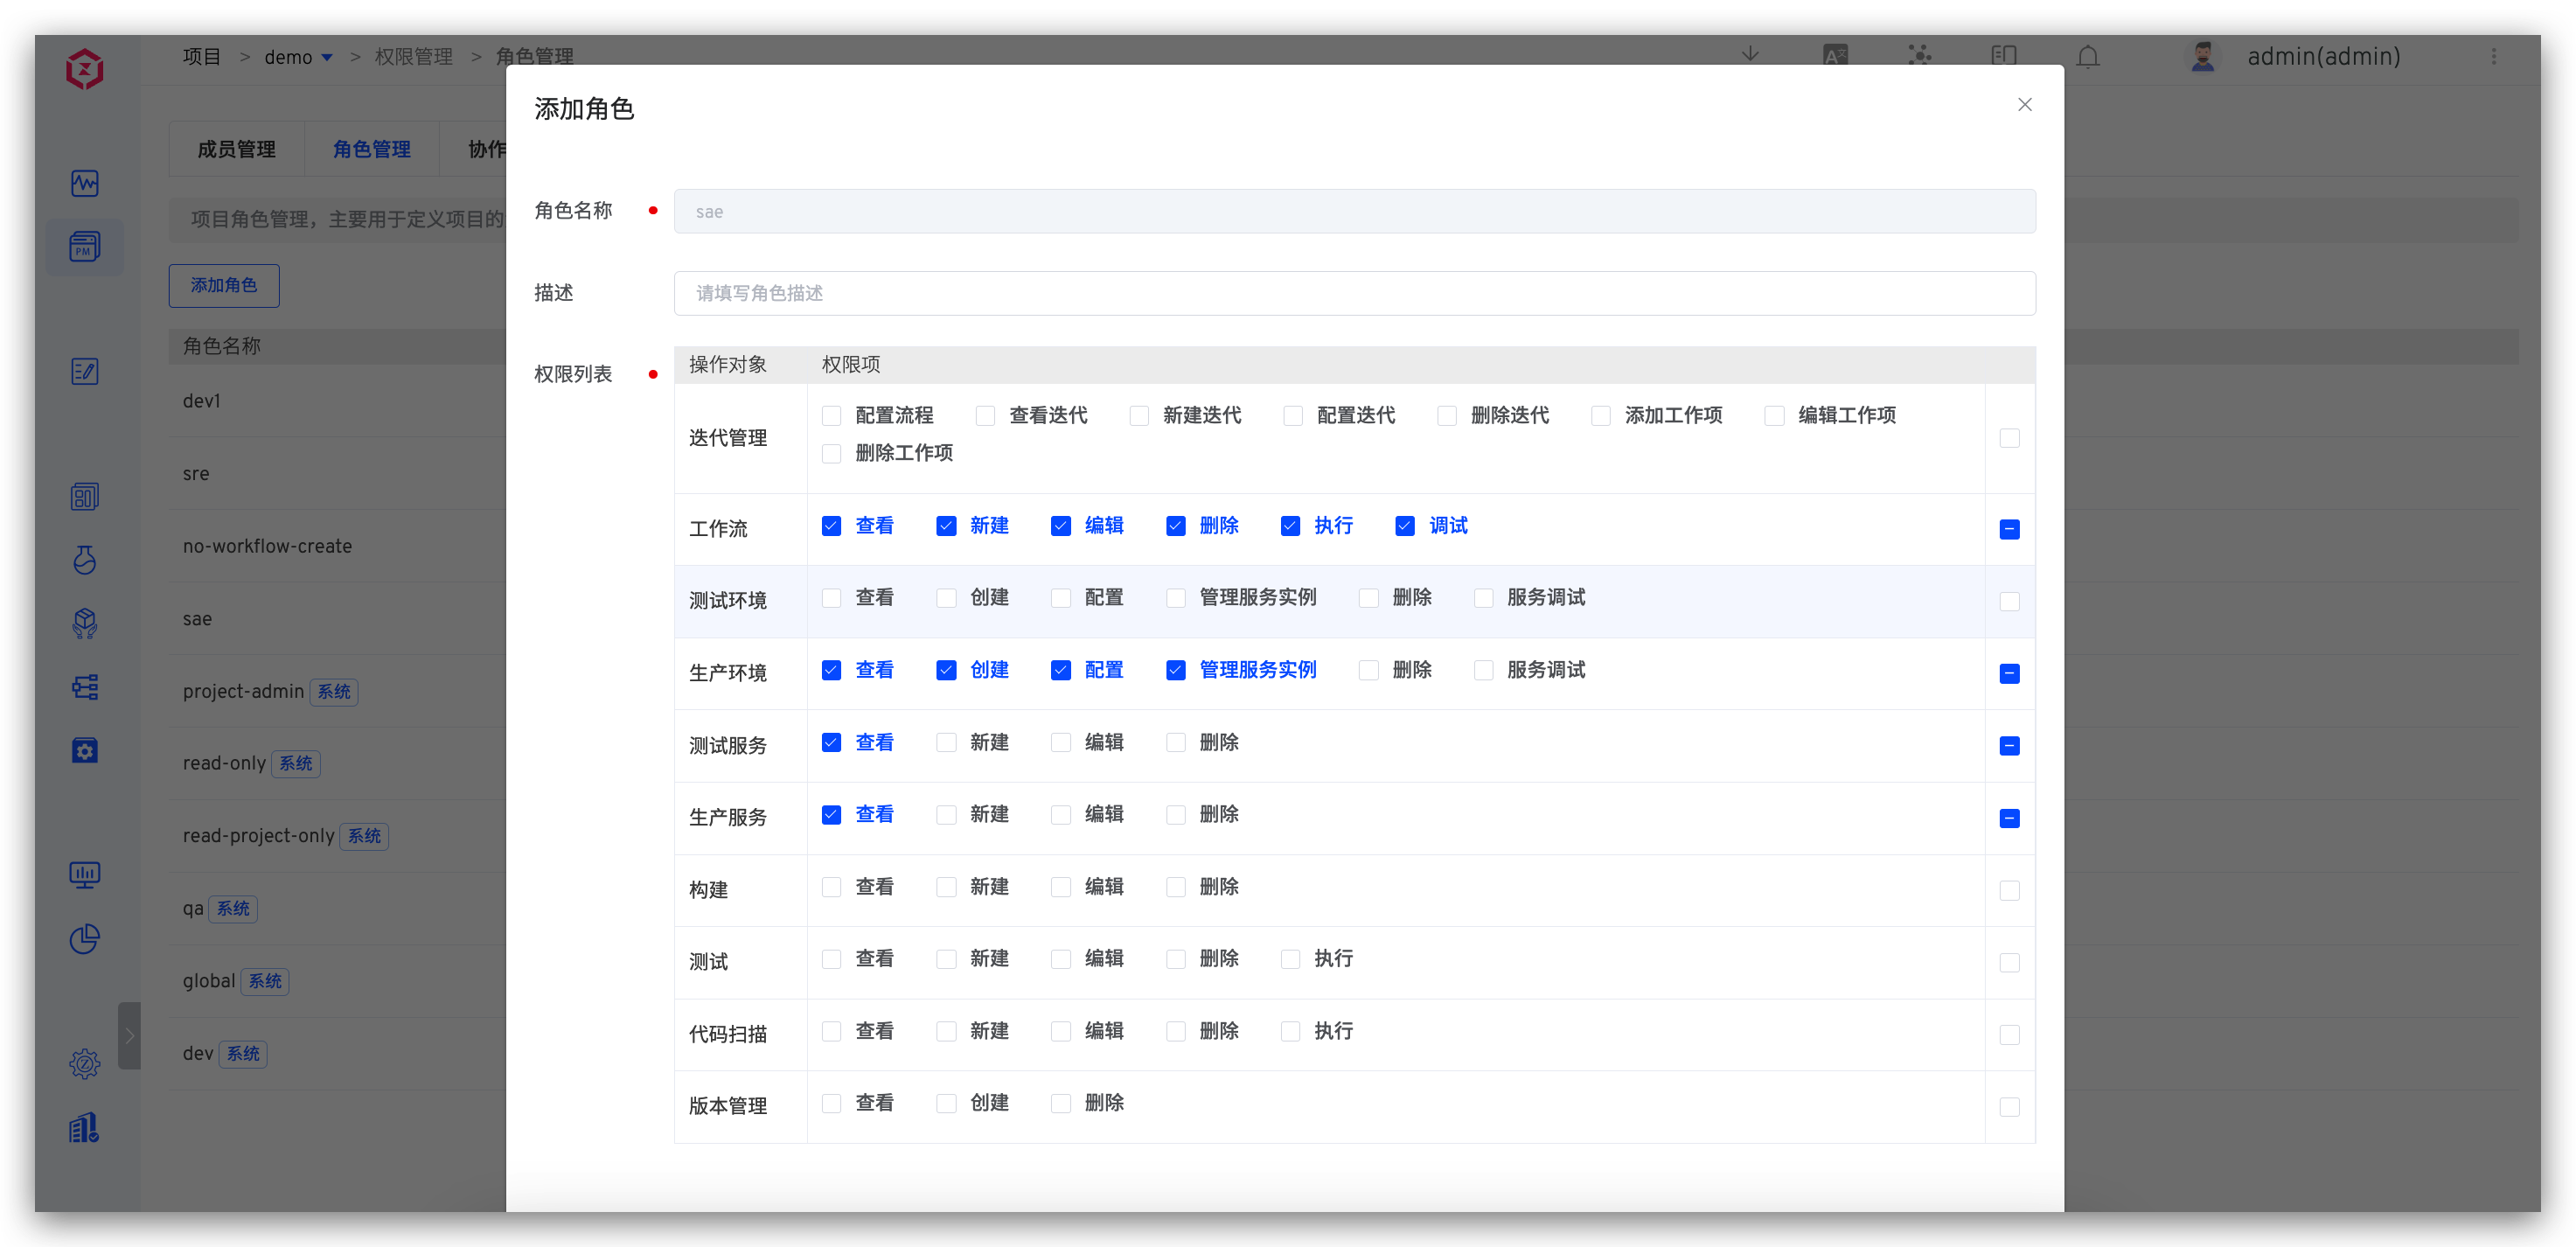The height and width of the screenshot is (1247, 2576).
Task: Toggle select-all checkbox for 构建 row
Action: click(2009, 890)
